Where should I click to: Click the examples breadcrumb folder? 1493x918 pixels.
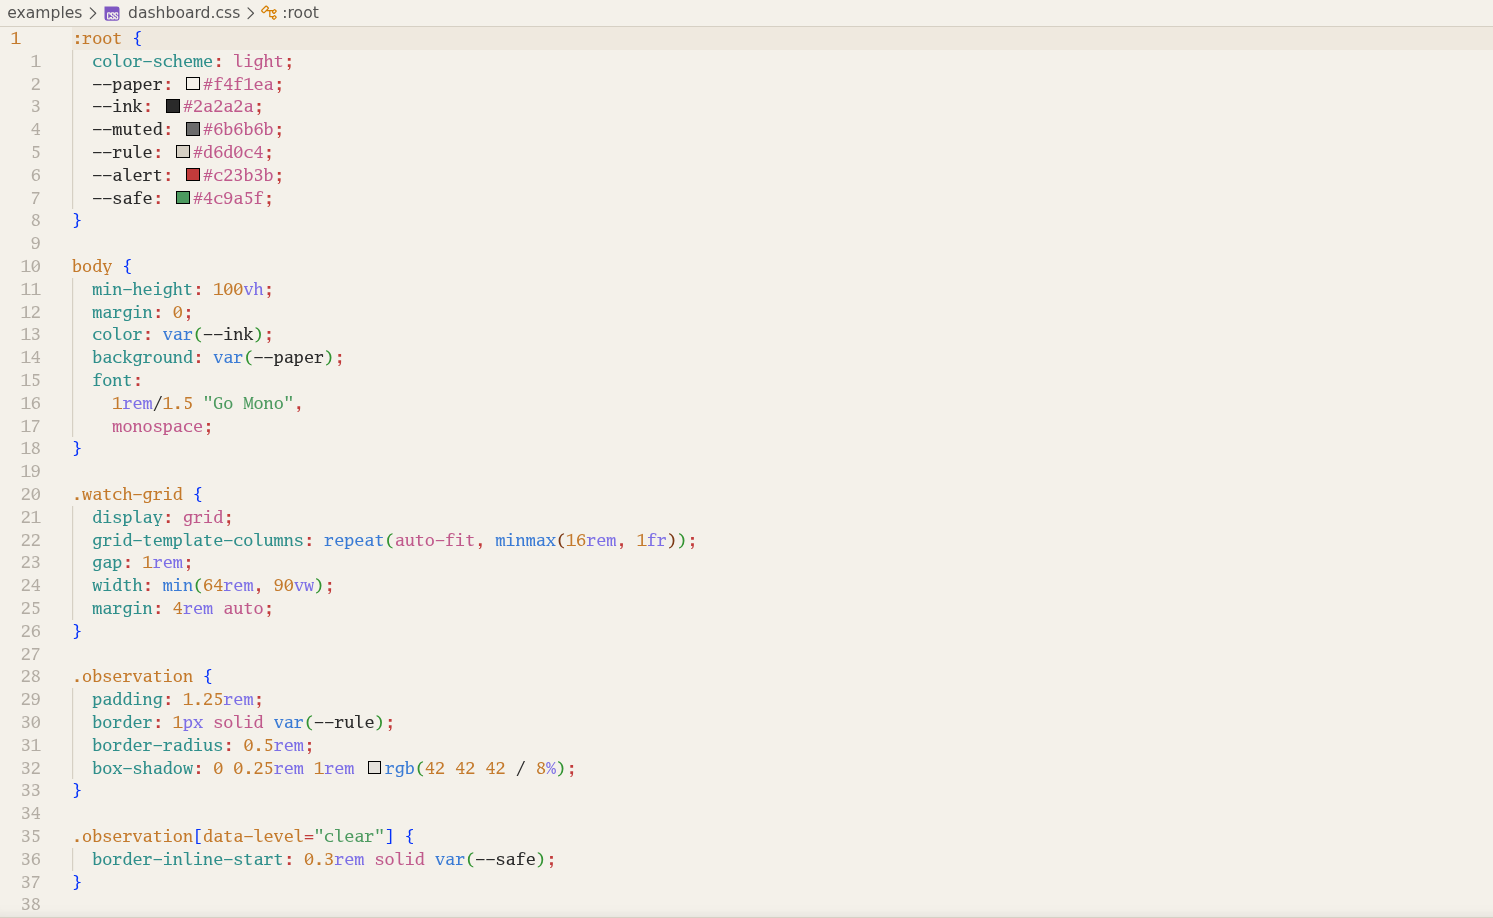pos(45,13)
